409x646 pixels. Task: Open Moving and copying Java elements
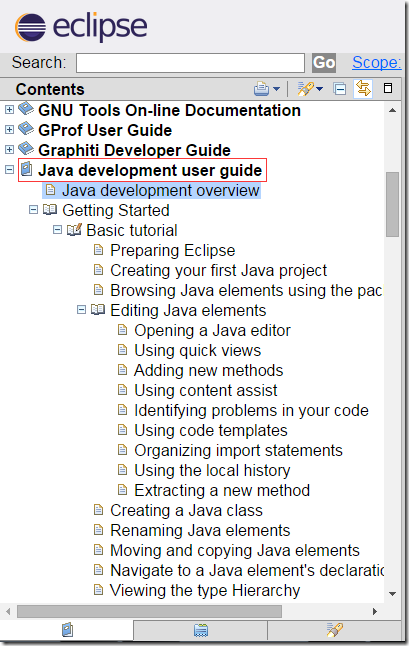coord(235,550)
